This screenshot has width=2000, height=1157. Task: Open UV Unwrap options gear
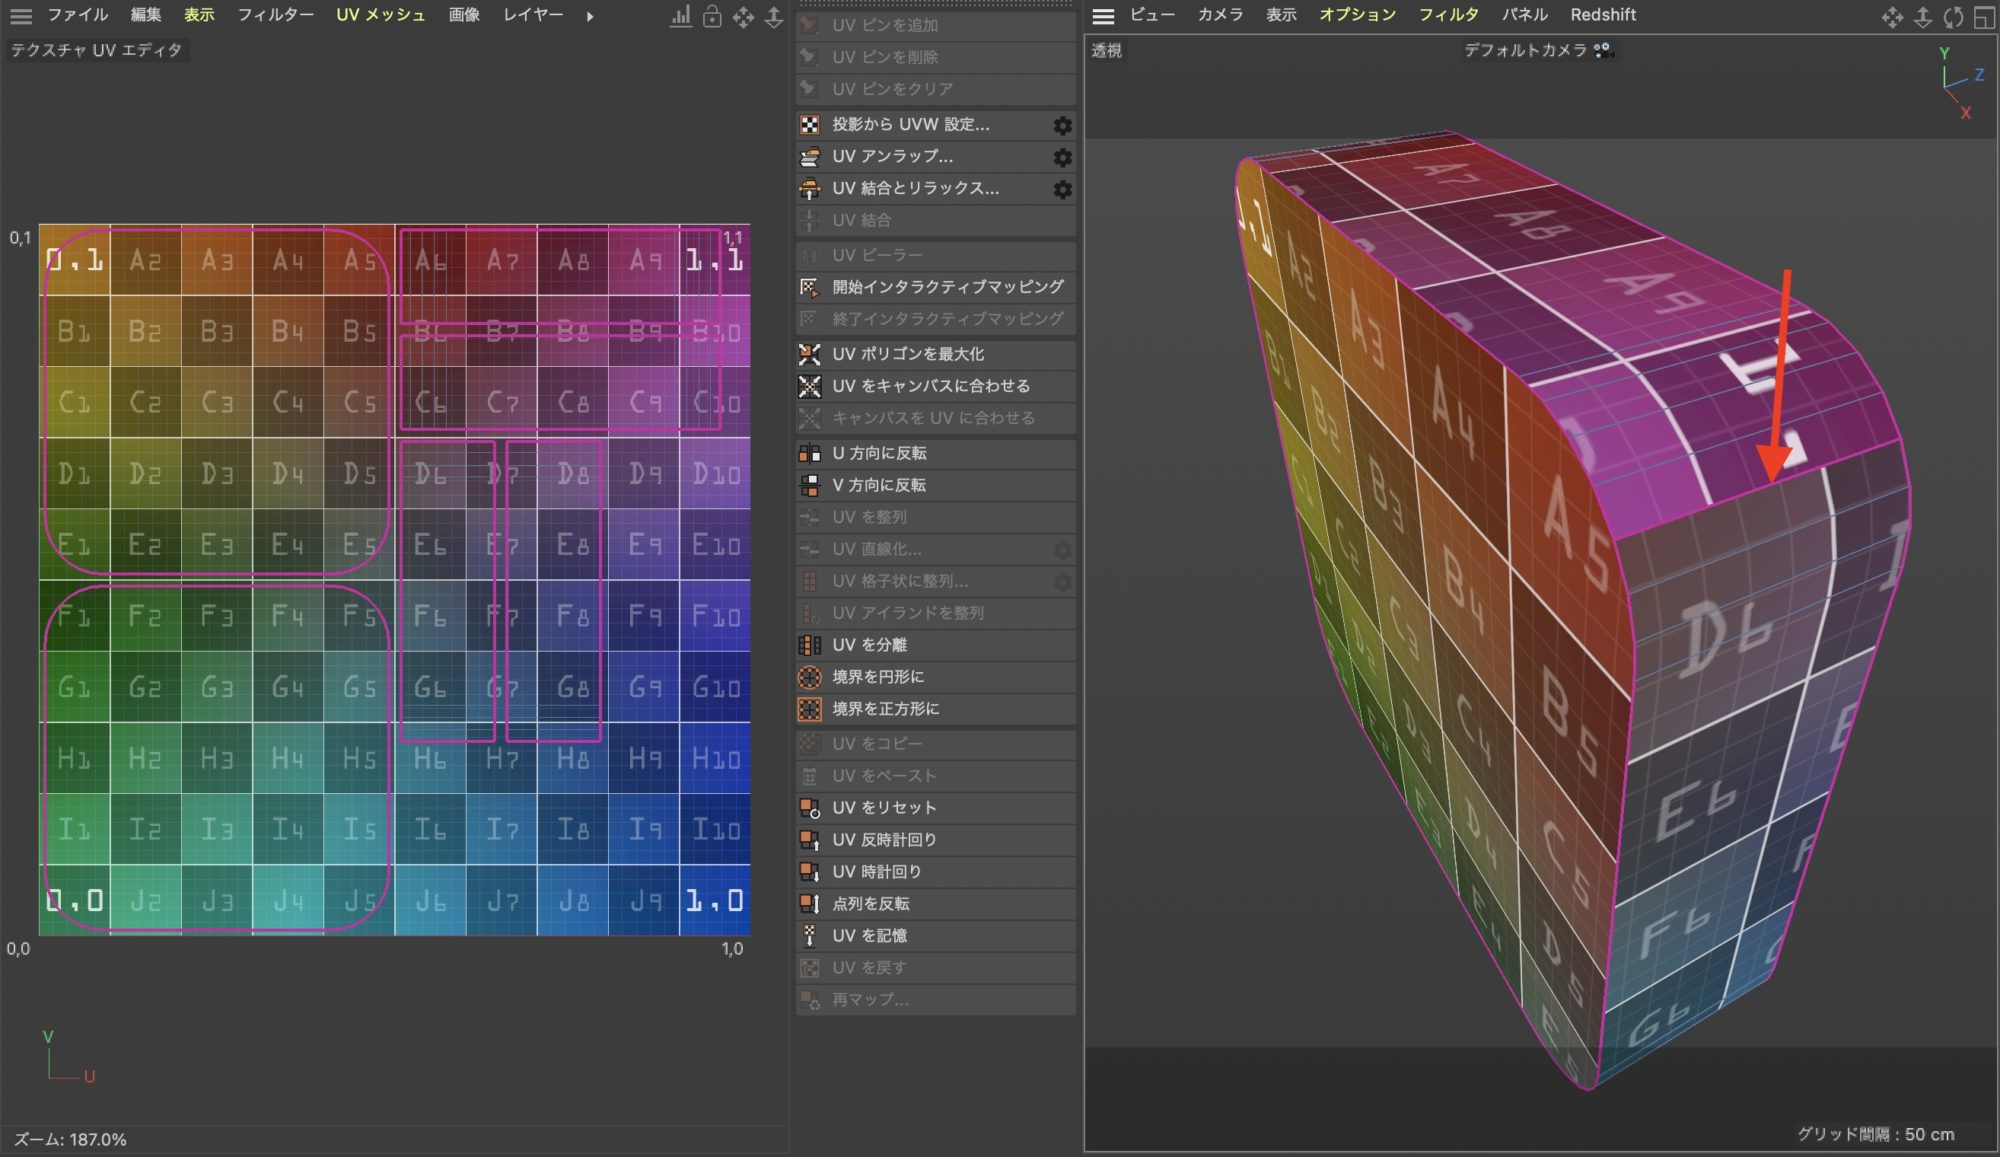coord(1063,158)
